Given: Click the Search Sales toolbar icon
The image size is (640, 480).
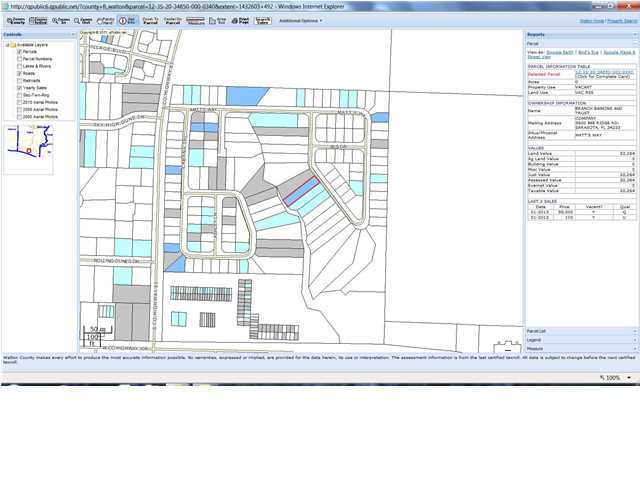Looking at the screenshot, I should (262, 20).
